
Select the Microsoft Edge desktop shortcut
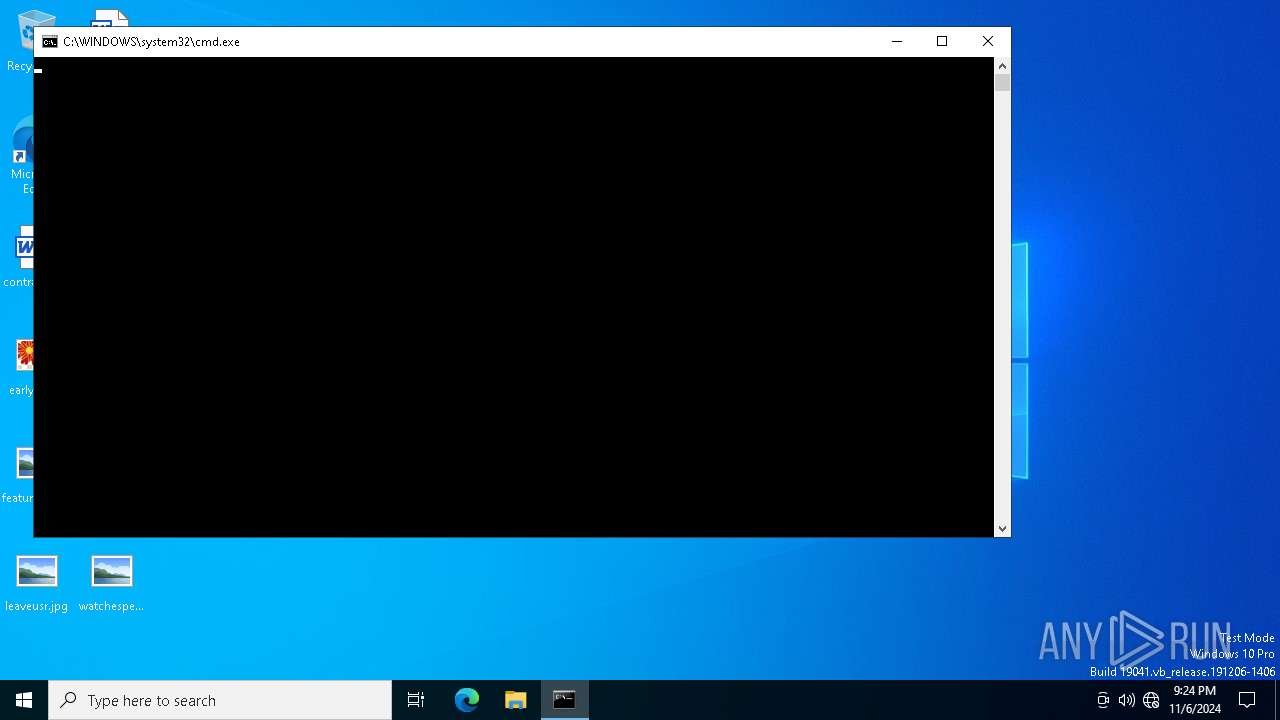20,157
